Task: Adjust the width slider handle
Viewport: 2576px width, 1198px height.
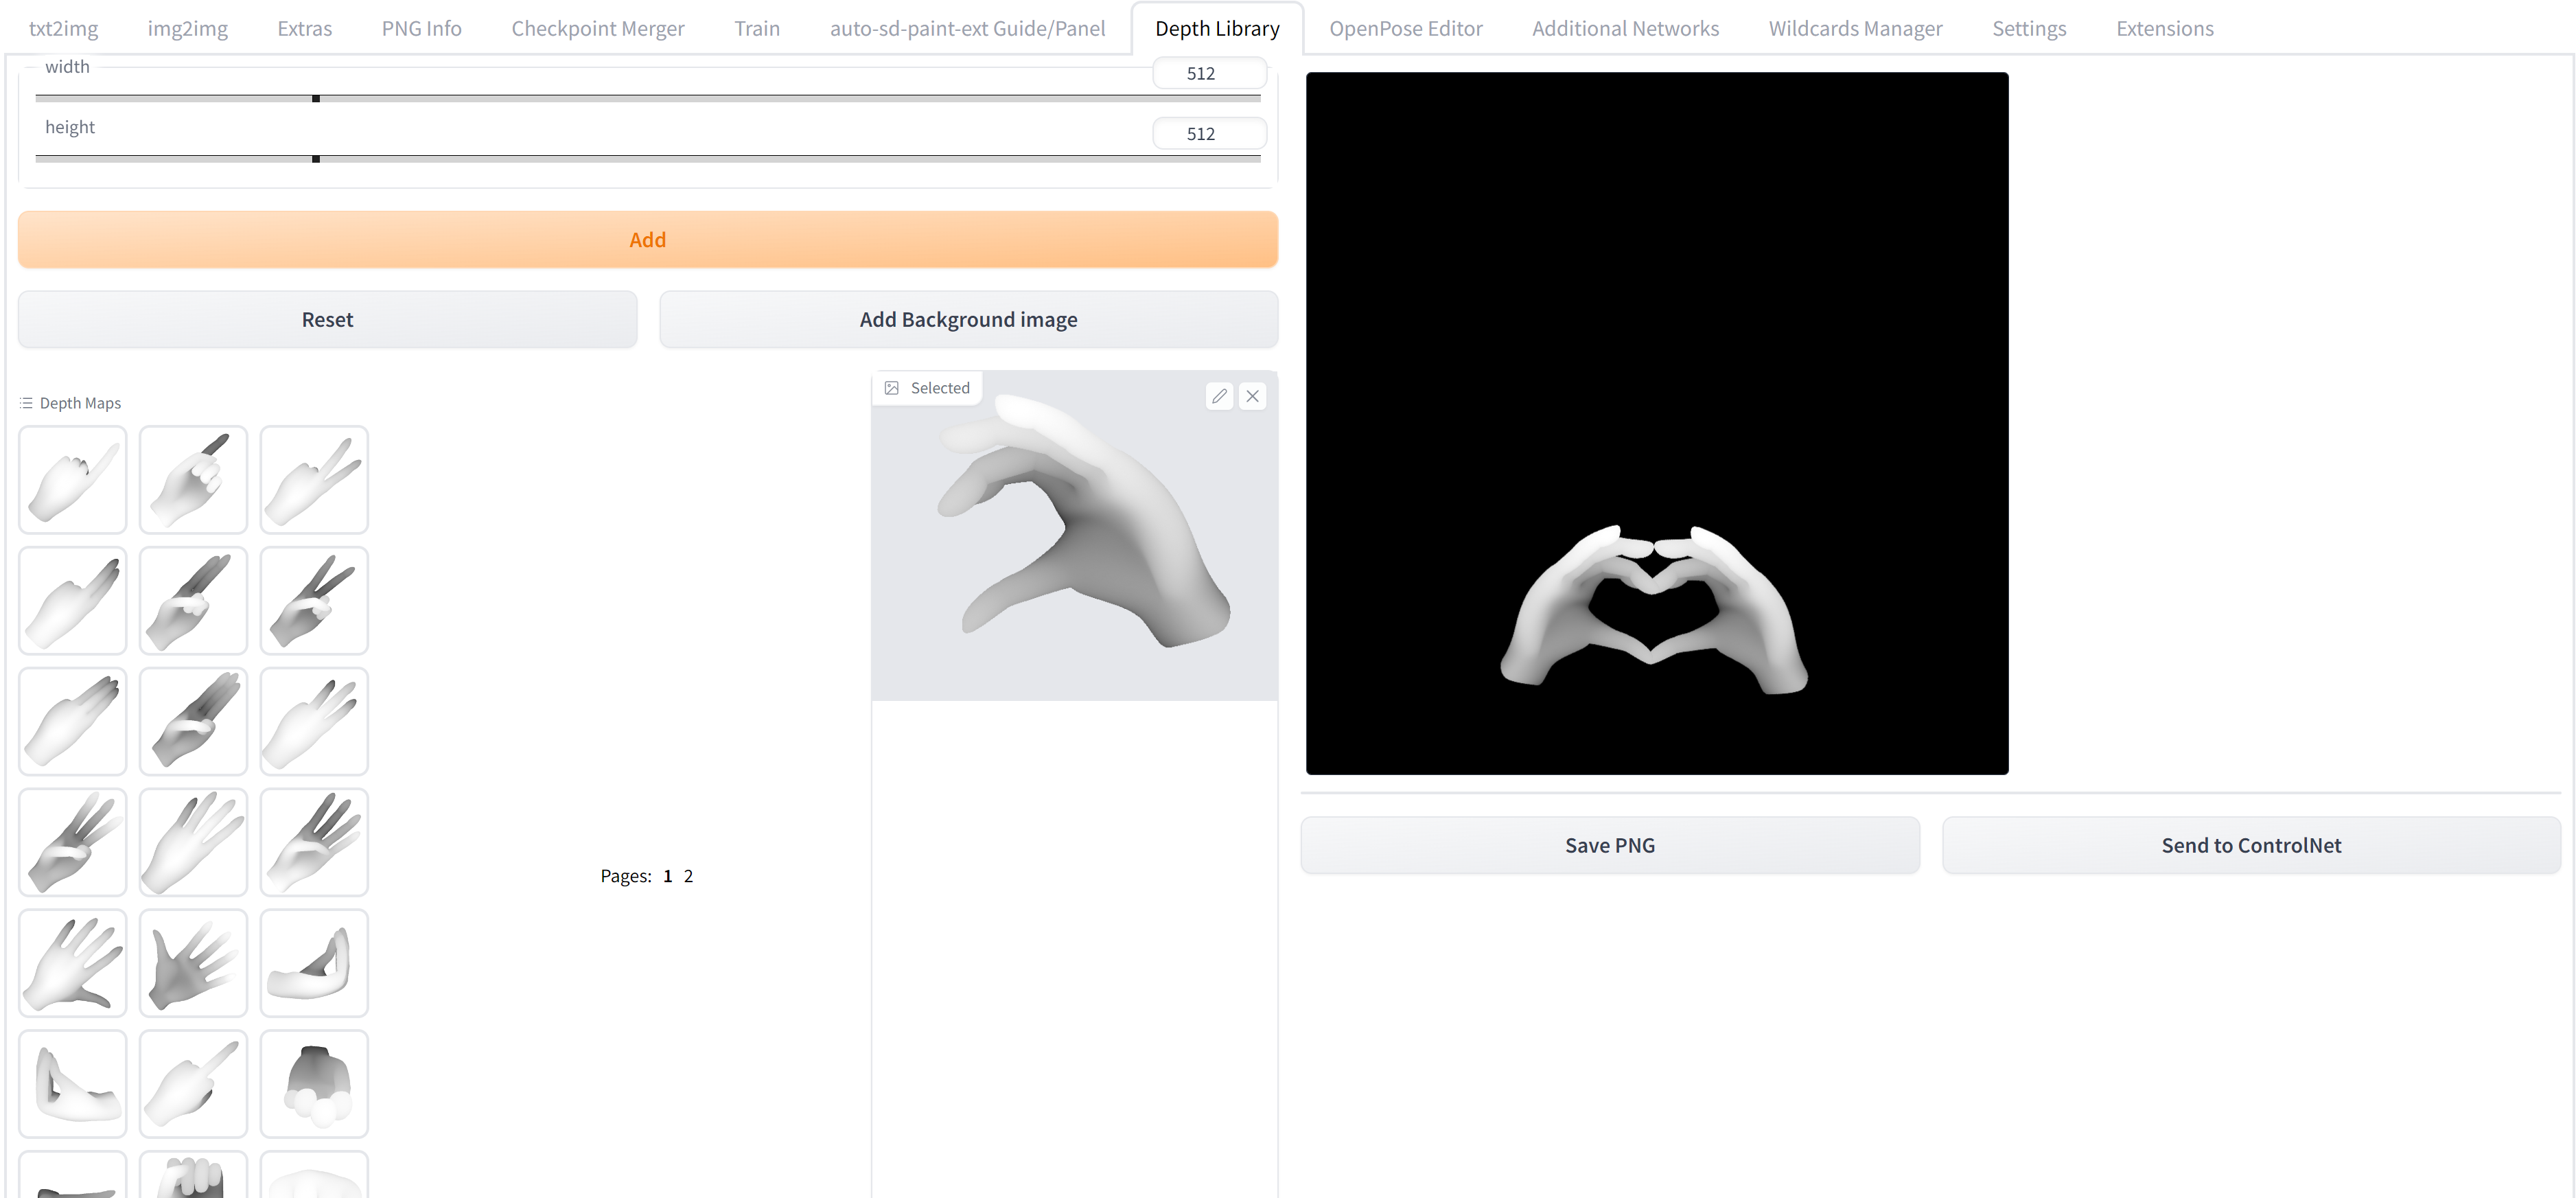Action: [x=316, y=99]
